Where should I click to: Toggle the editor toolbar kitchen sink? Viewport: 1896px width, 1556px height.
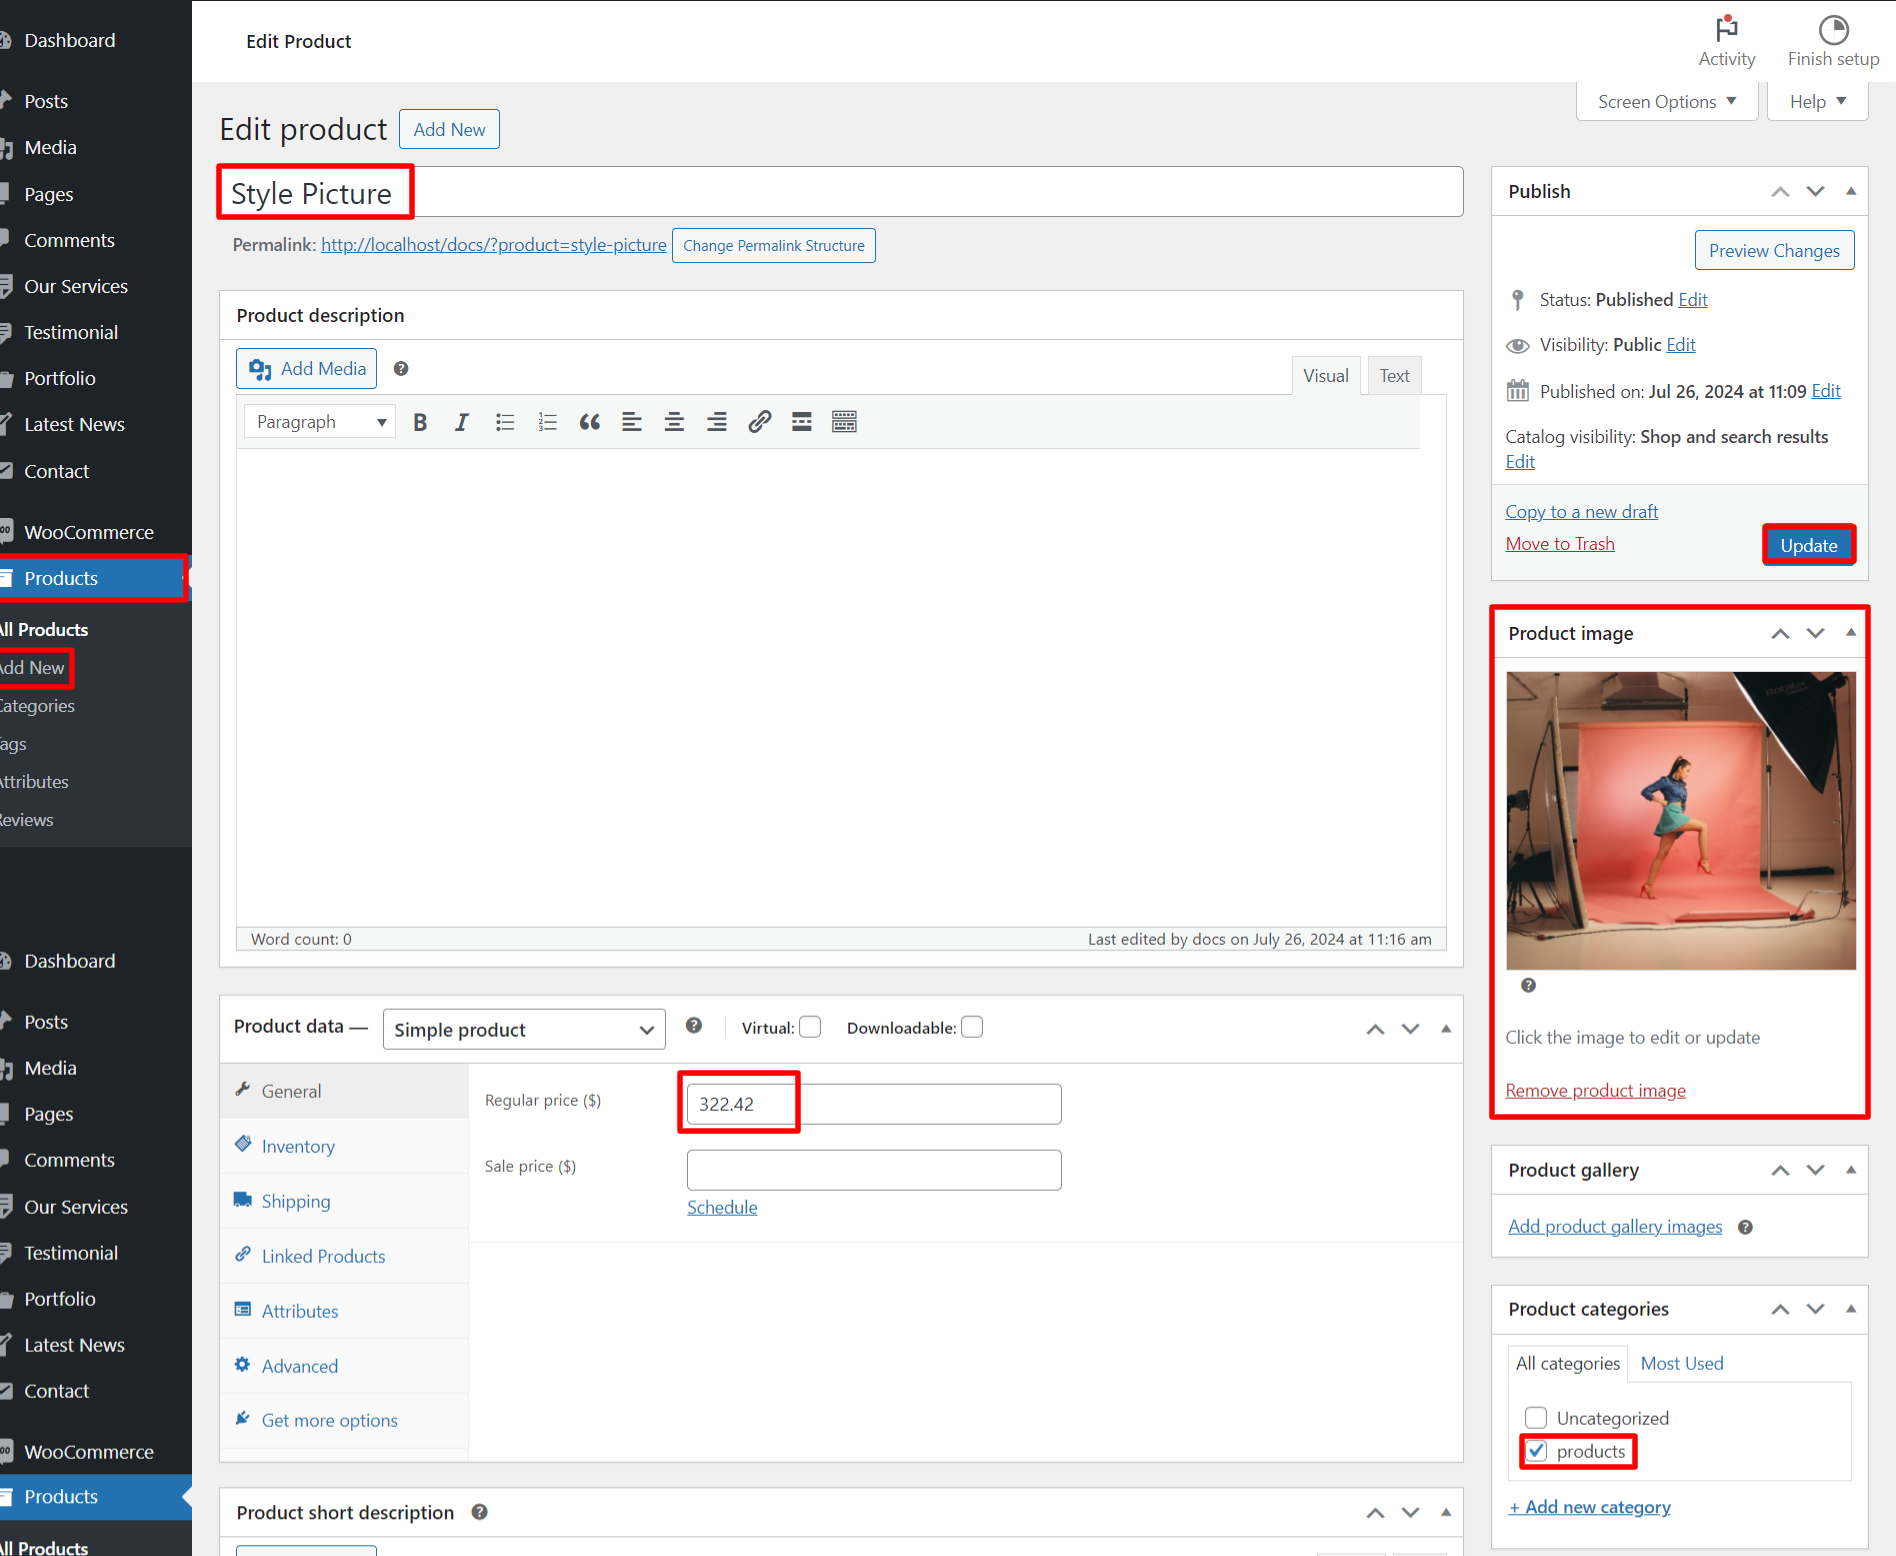click(x=844, y=422)
